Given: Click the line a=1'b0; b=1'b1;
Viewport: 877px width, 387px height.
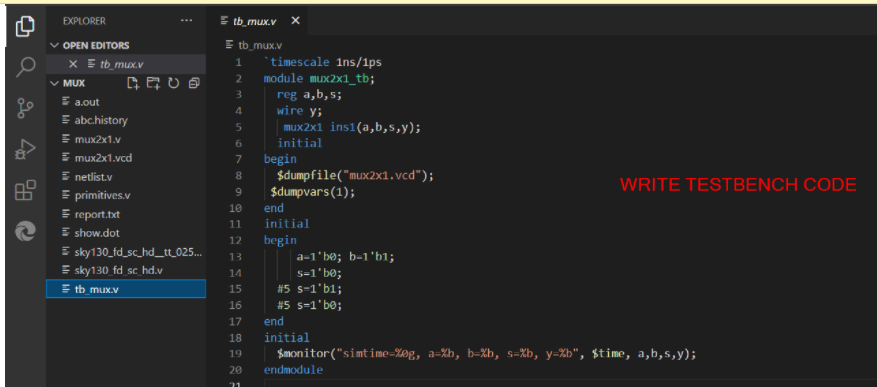Looking at the screenshot, I should [x=346, y=257].
